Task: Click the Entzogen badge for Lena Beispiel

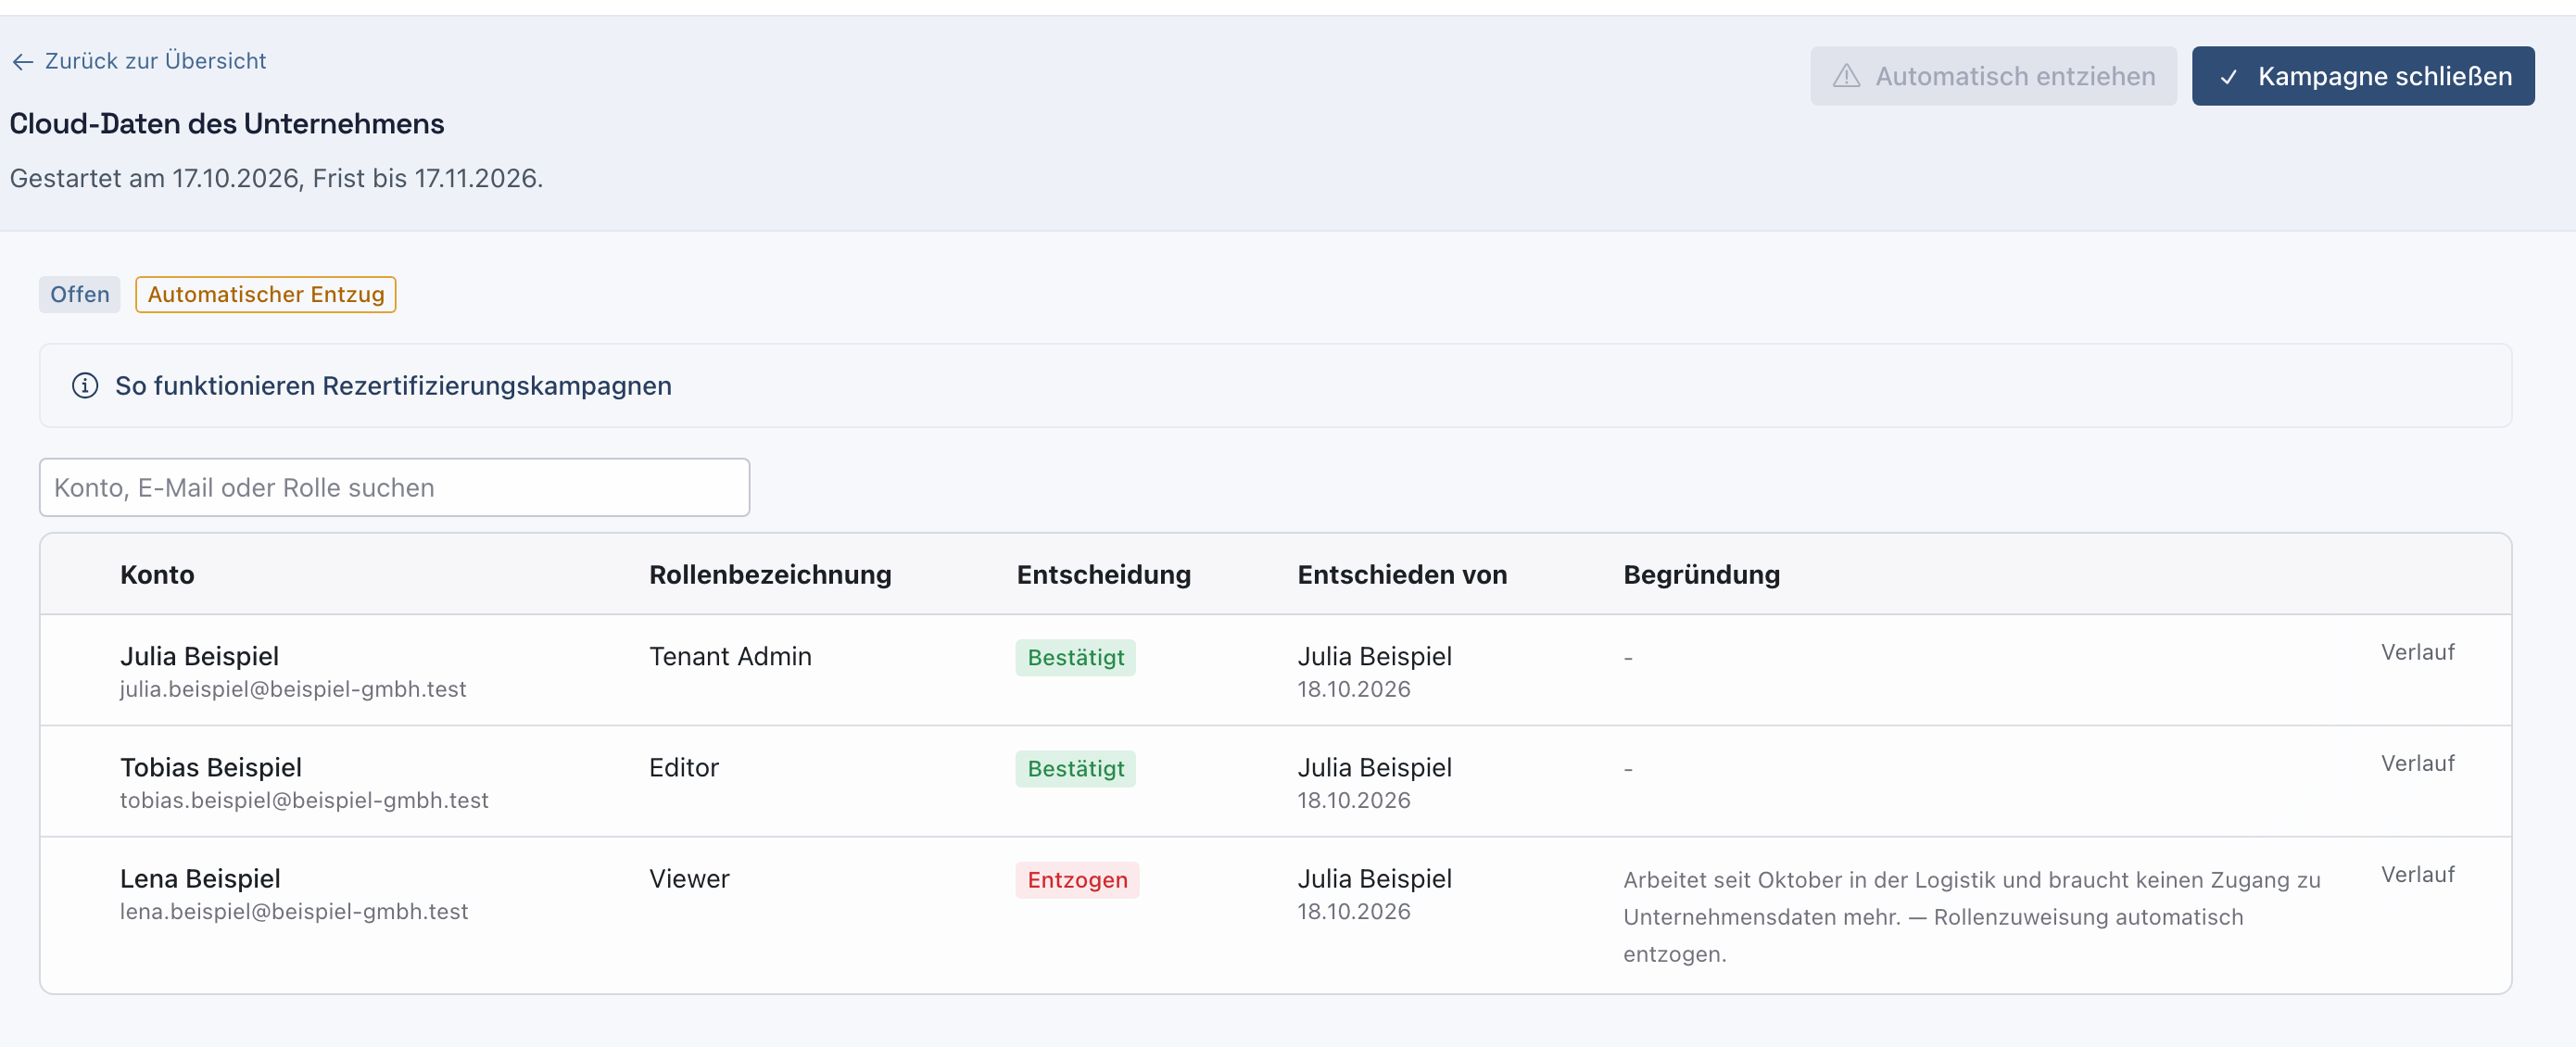Action: (x=1077, y=880)
